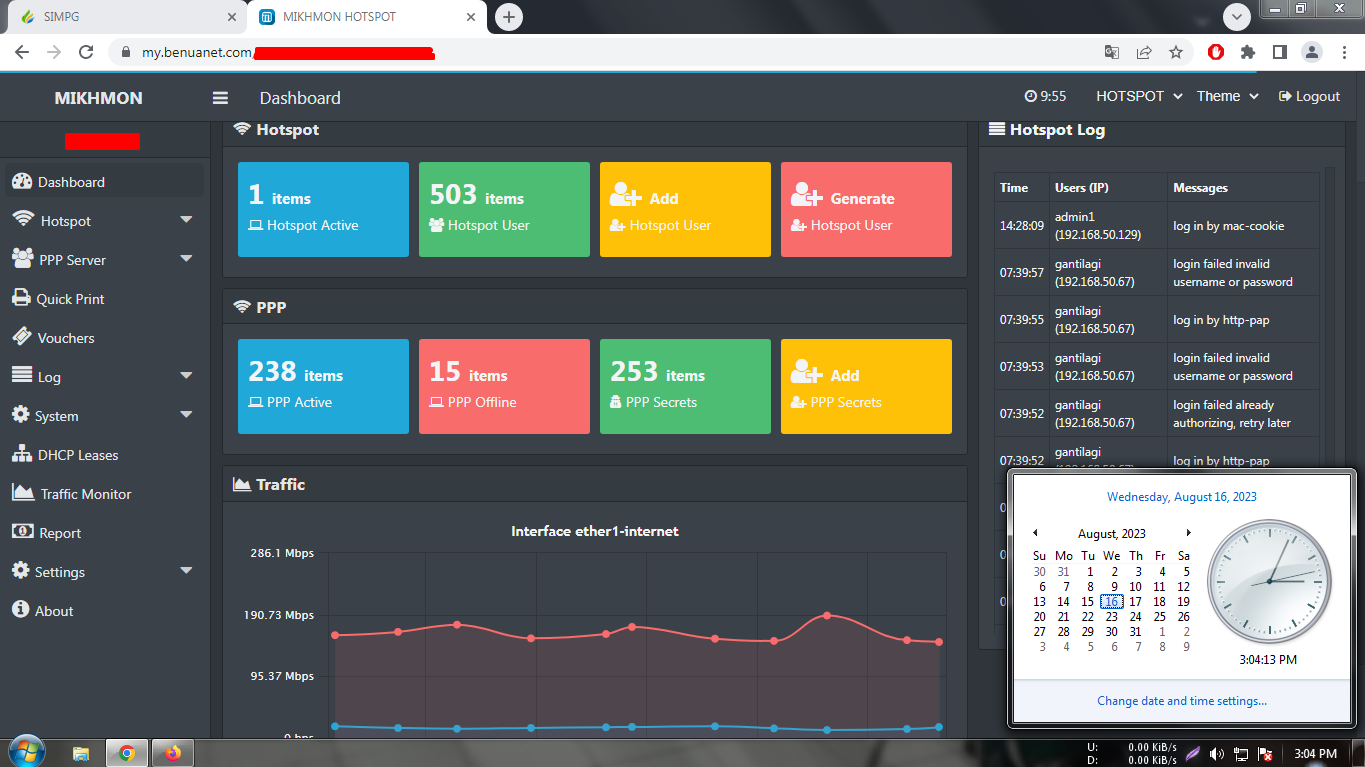The width and height of the screenshot is (1365, 767).
Task: Click the money icon beside Report
Action: click(x=22, y=532)
